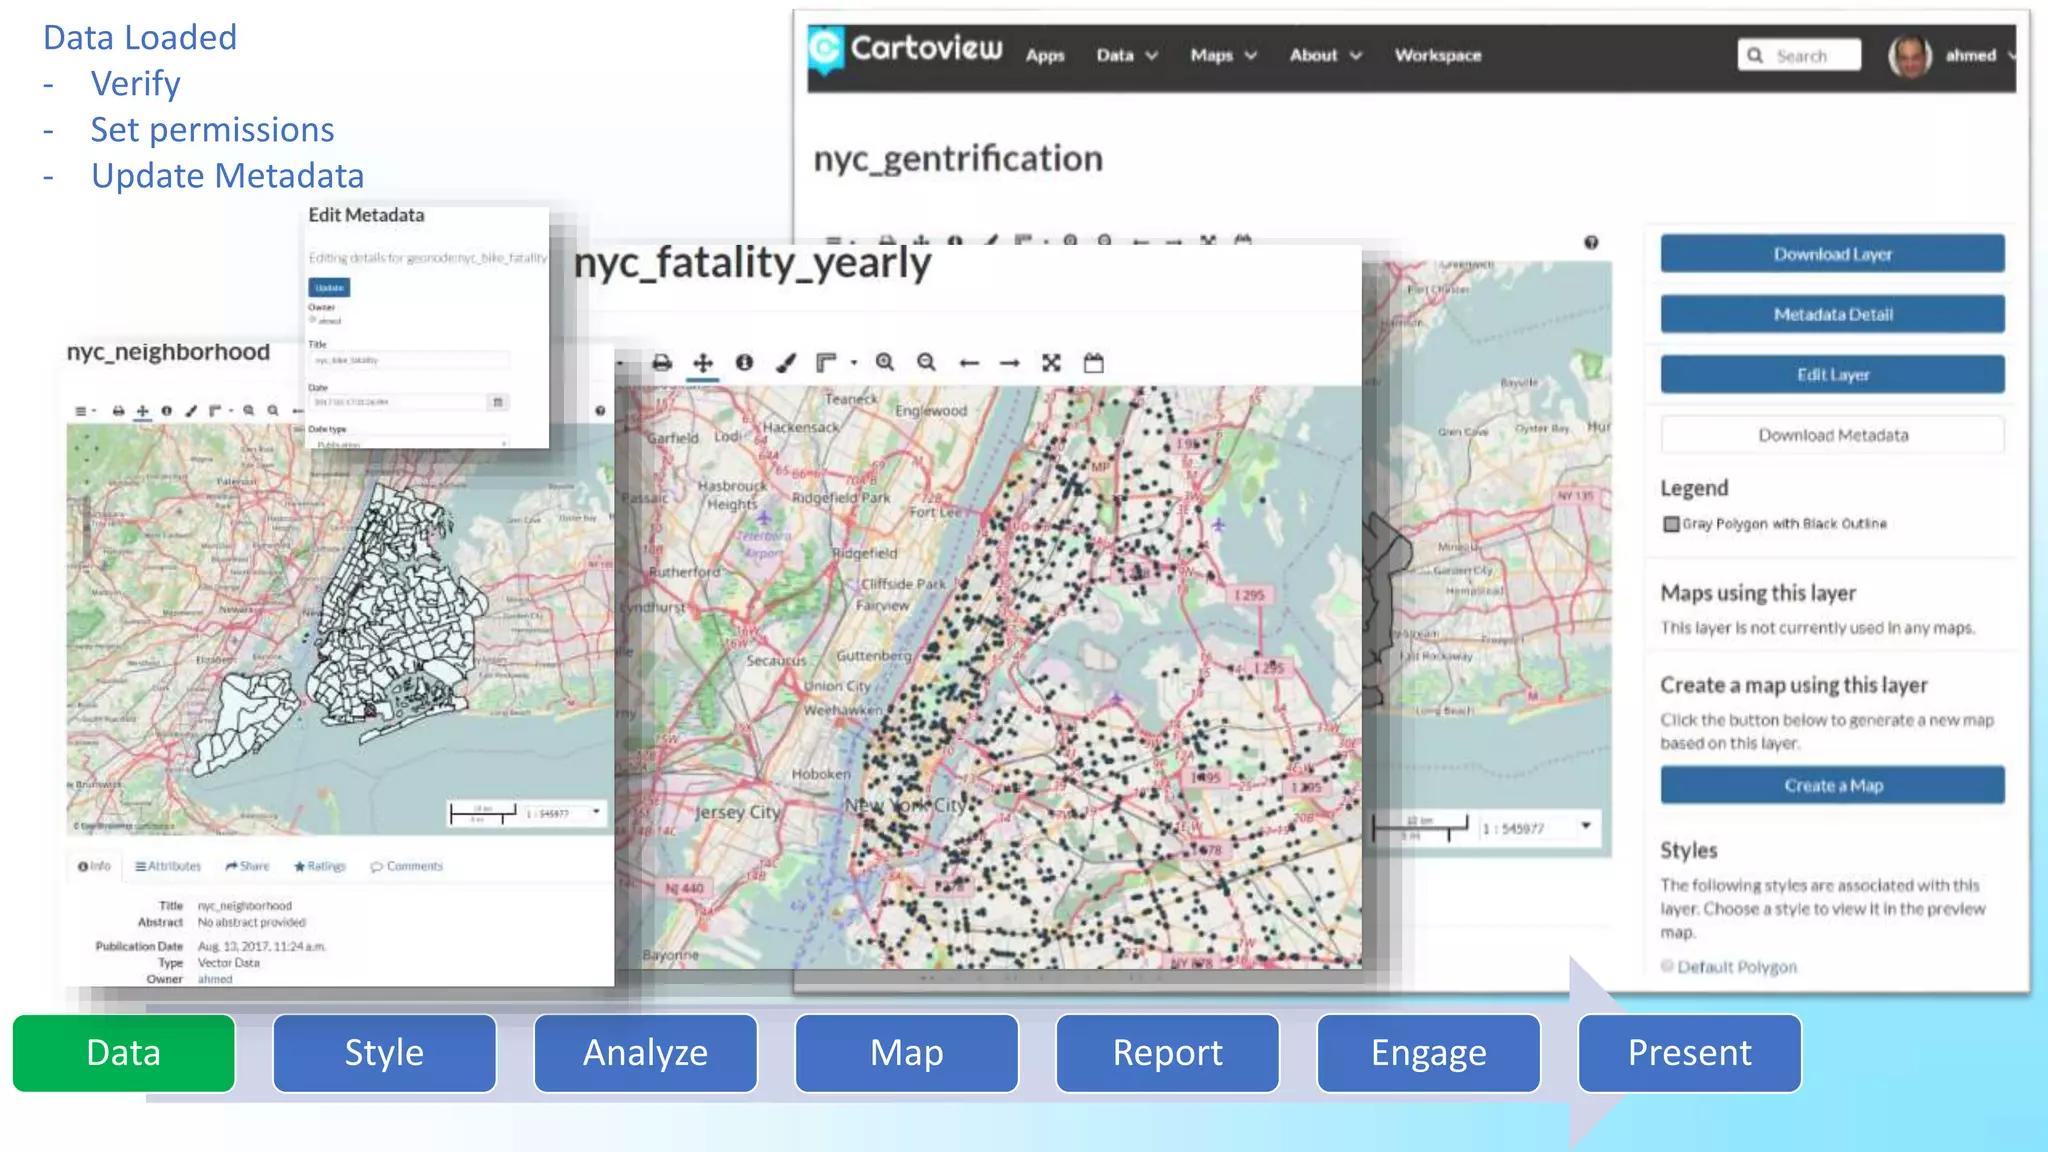
Task: Open the measure tool dropdown arrow in nyc_fatality_yearly toolbar
Action: 854,363
